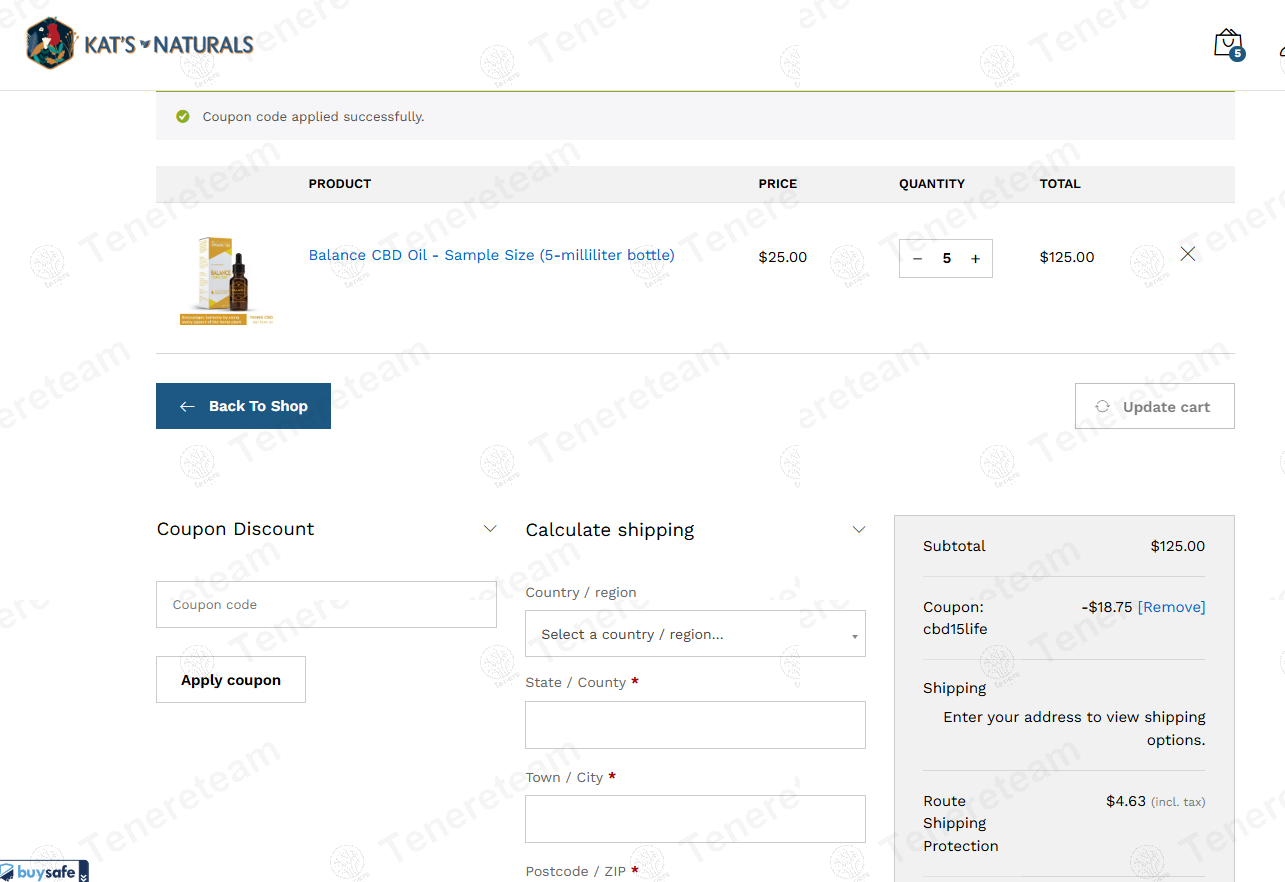Open the Kat's Naturals logo homepage
Viewport: 1285px width, 882px height.
pyautogui.click(x=140, y=43)
